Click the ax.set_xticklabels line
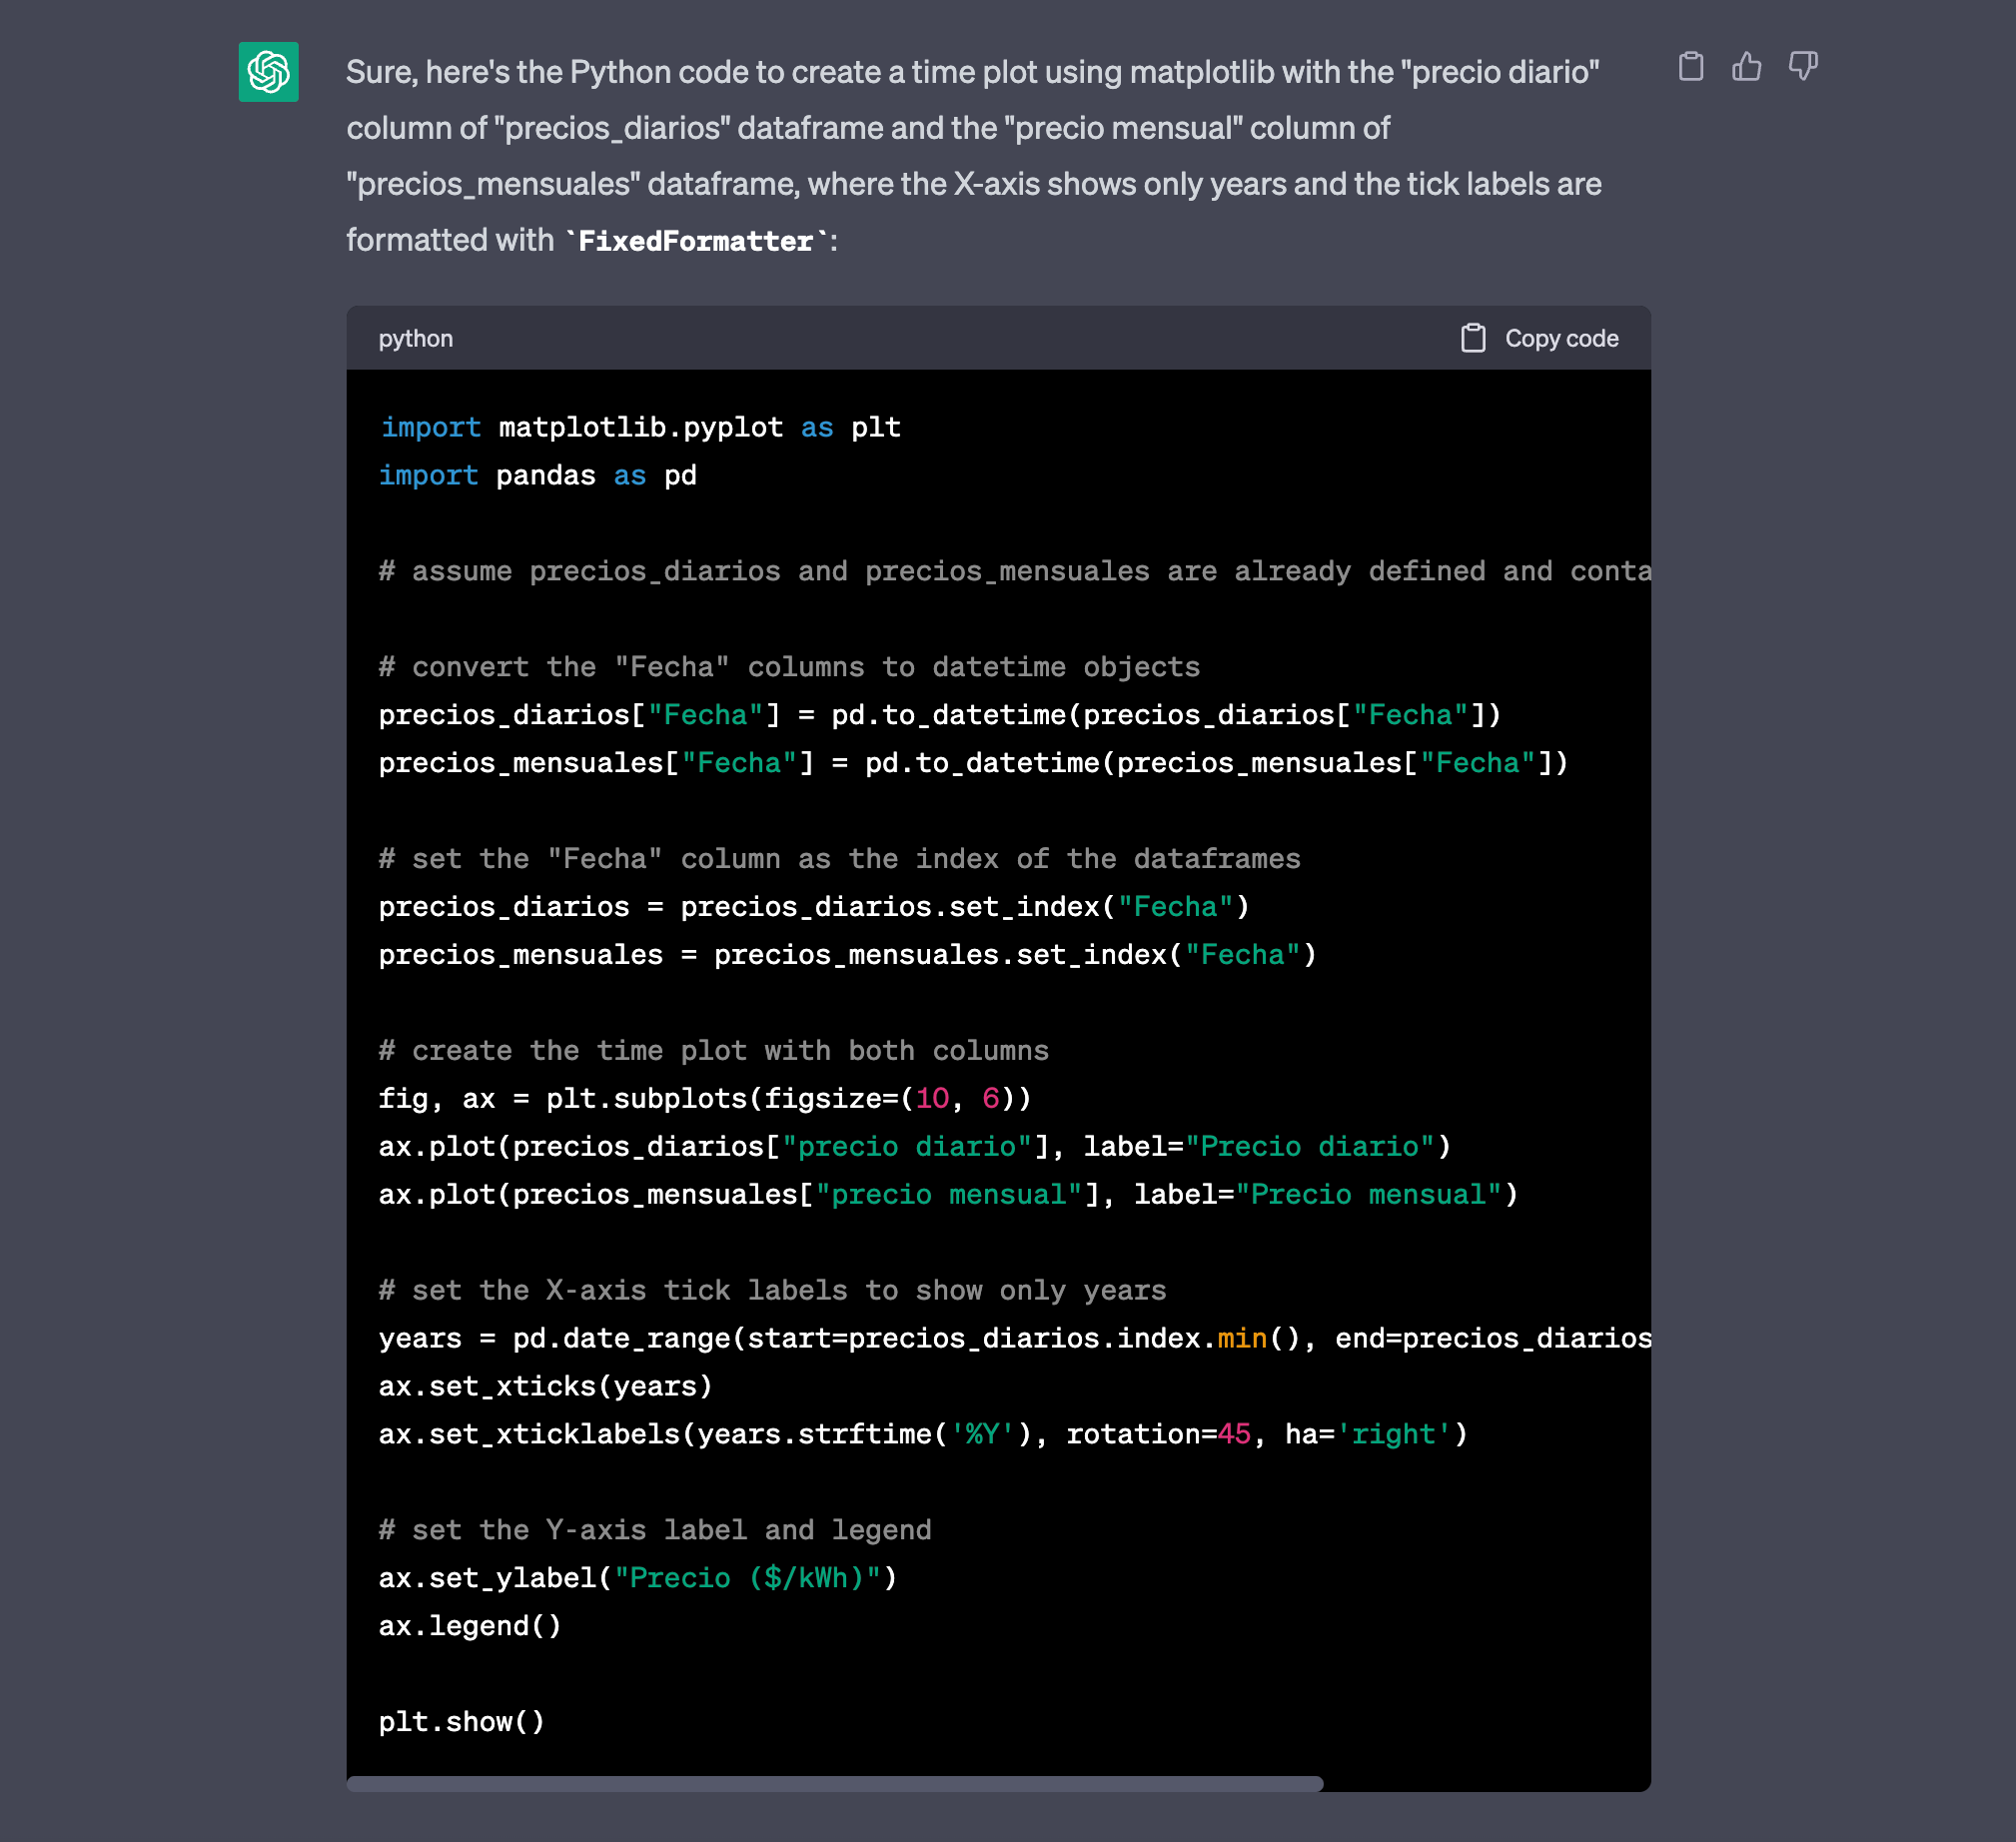Screen dimensions: 2016x1842 (923, 1434)
